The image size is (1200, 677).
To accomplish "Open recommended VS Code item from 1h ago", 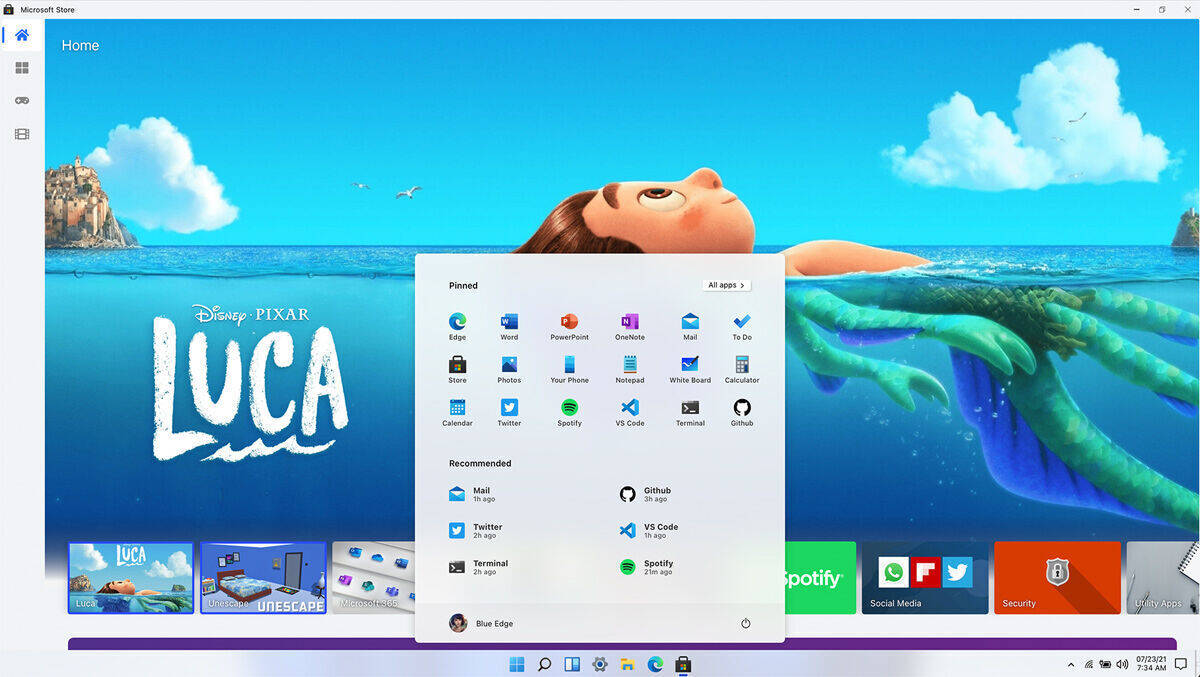I will (649, 530).
